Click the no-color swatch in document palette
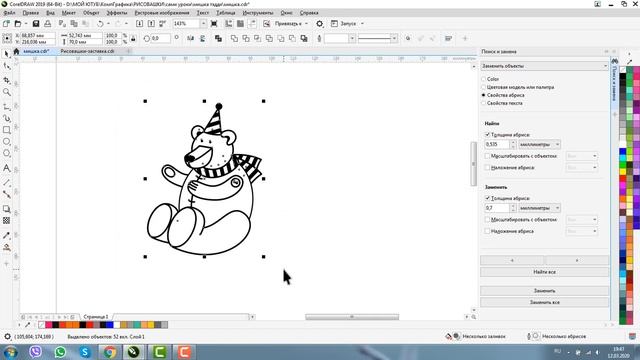This screenshot has height=360, width=640. [42, 325]
